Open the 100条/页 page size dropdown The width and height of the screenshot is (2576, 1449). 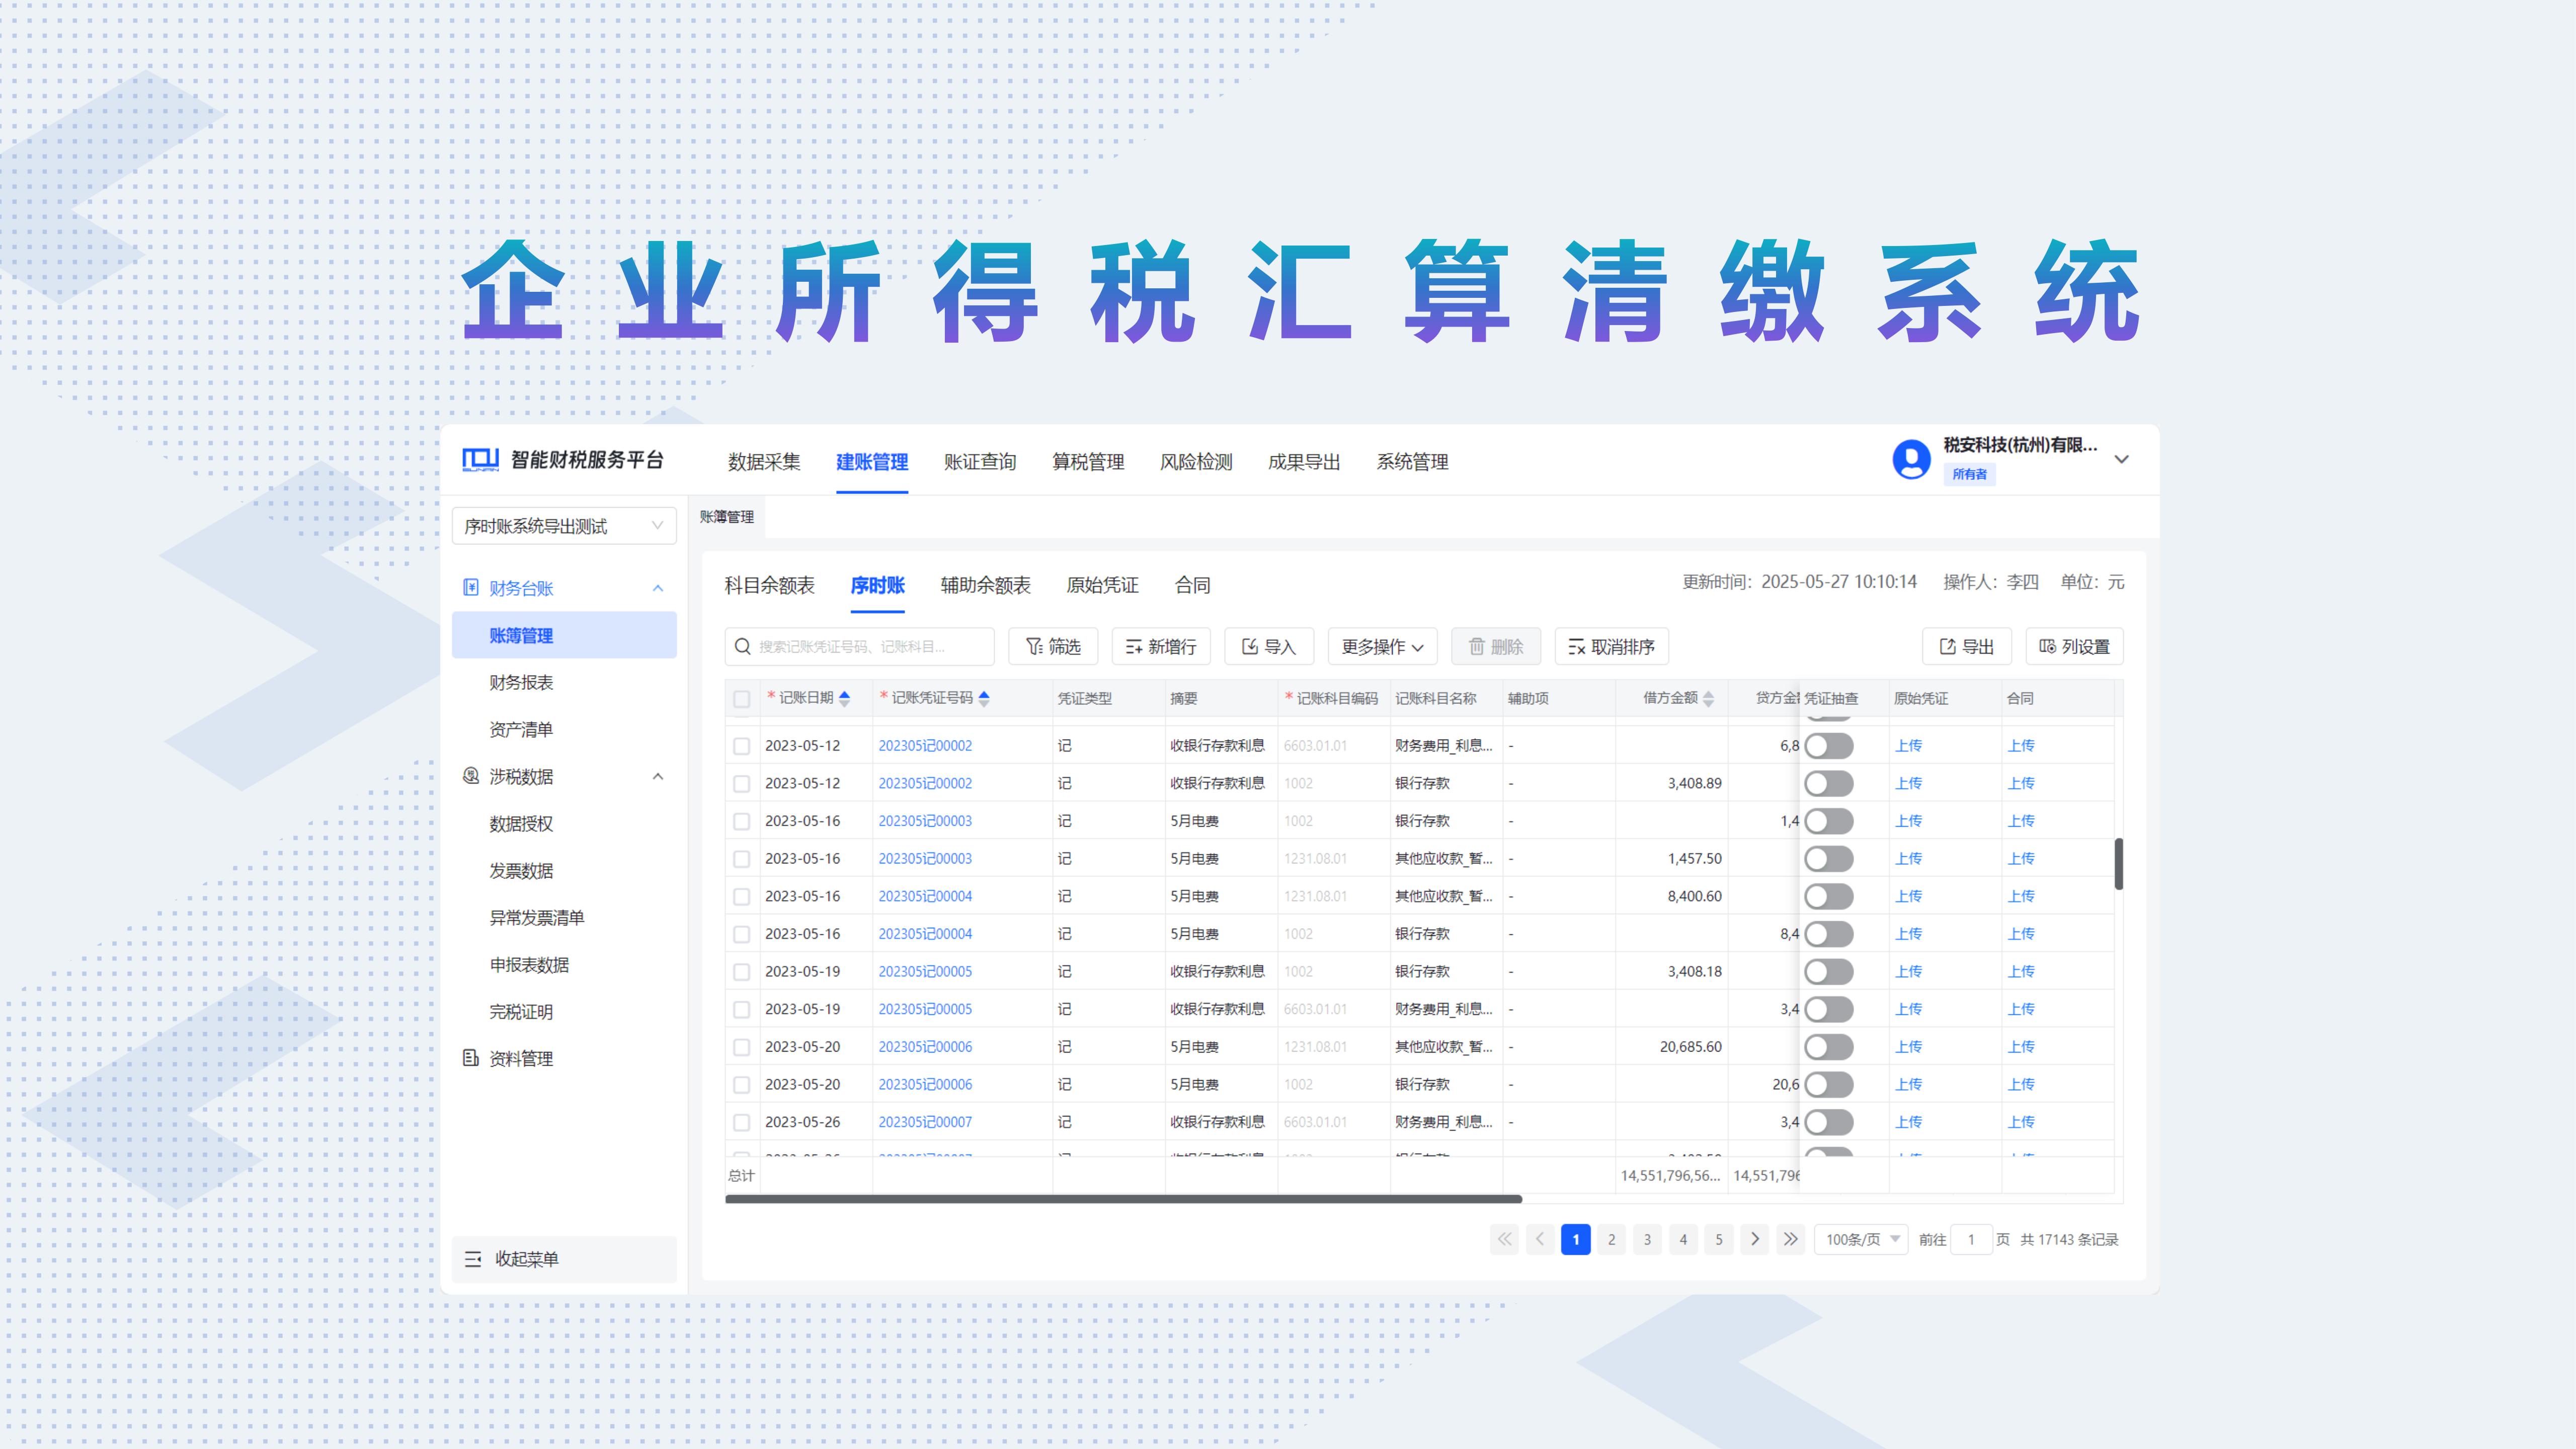pos(1861,1240)
